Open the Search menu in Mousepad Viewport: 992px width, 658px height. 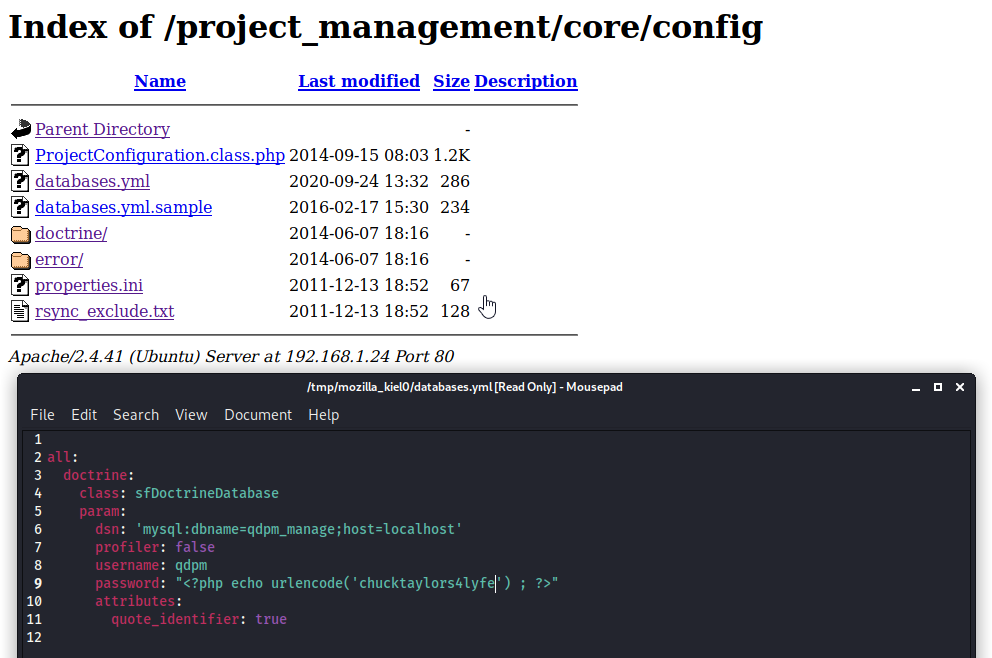coord(136,414)
